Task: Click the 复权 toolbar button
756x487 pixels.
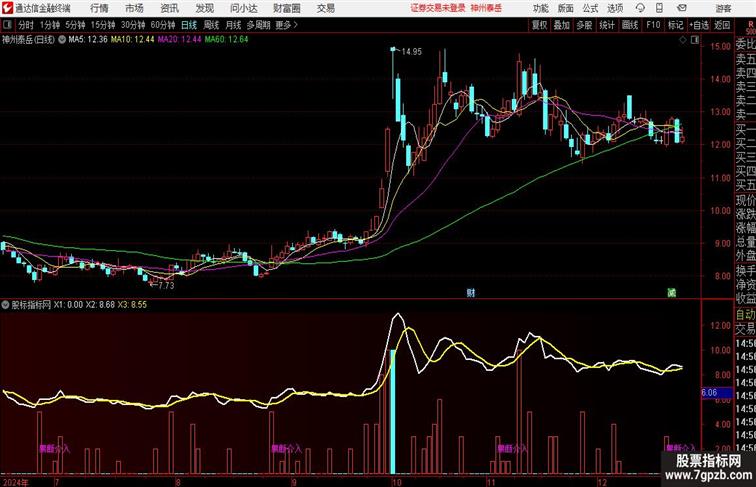Action: [539, 25]
